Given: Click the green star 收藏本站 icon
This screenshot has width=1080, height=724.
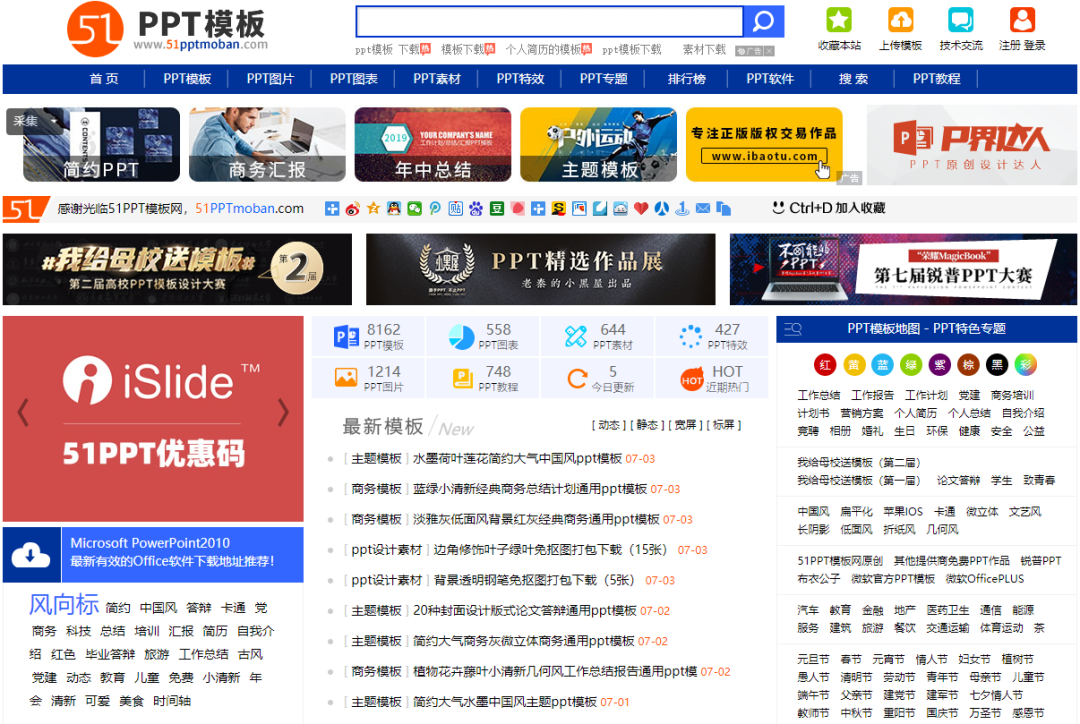Looking at the screenshot, I should (x=838, y=19).
